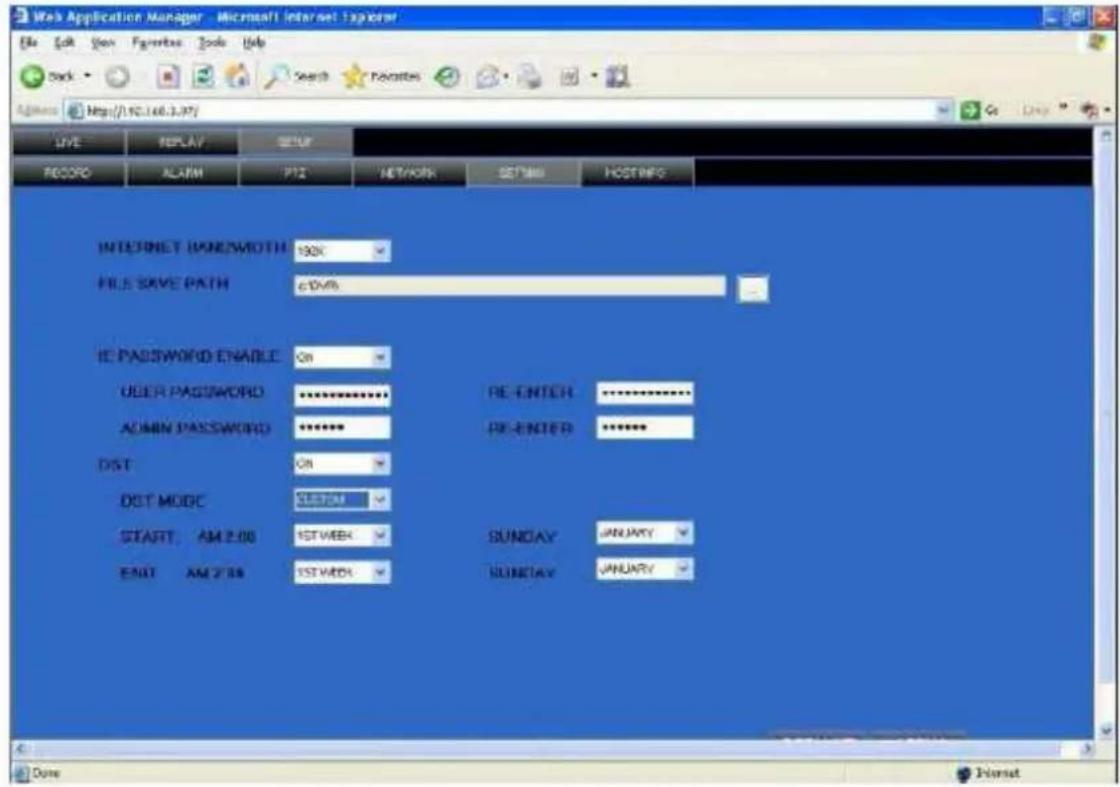Open the End week dropdown
Screen dimensions: 1120x787
(x=380, y=572)
